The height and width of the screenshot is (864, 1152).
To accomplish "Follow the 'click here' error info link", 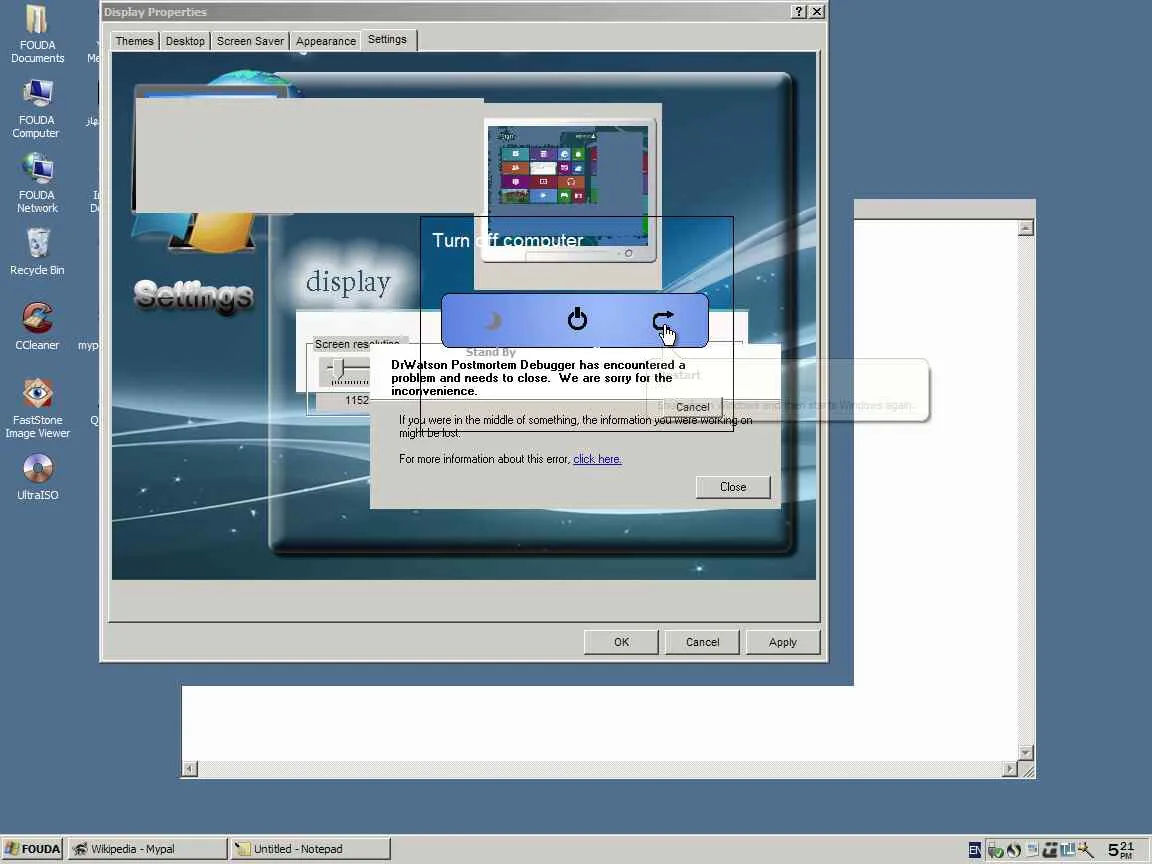I will (597, 459).
